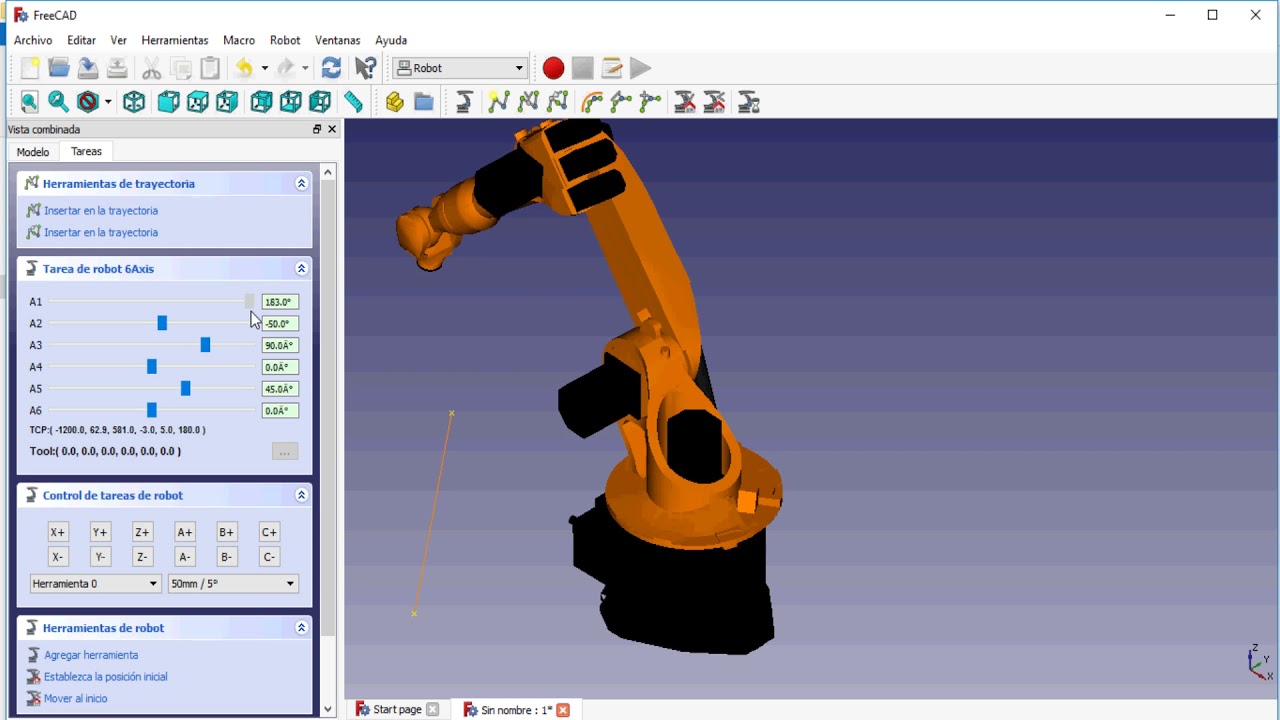The image size is (1280, 720).
Task: Open the Macro menu
Action: [239, 40]
